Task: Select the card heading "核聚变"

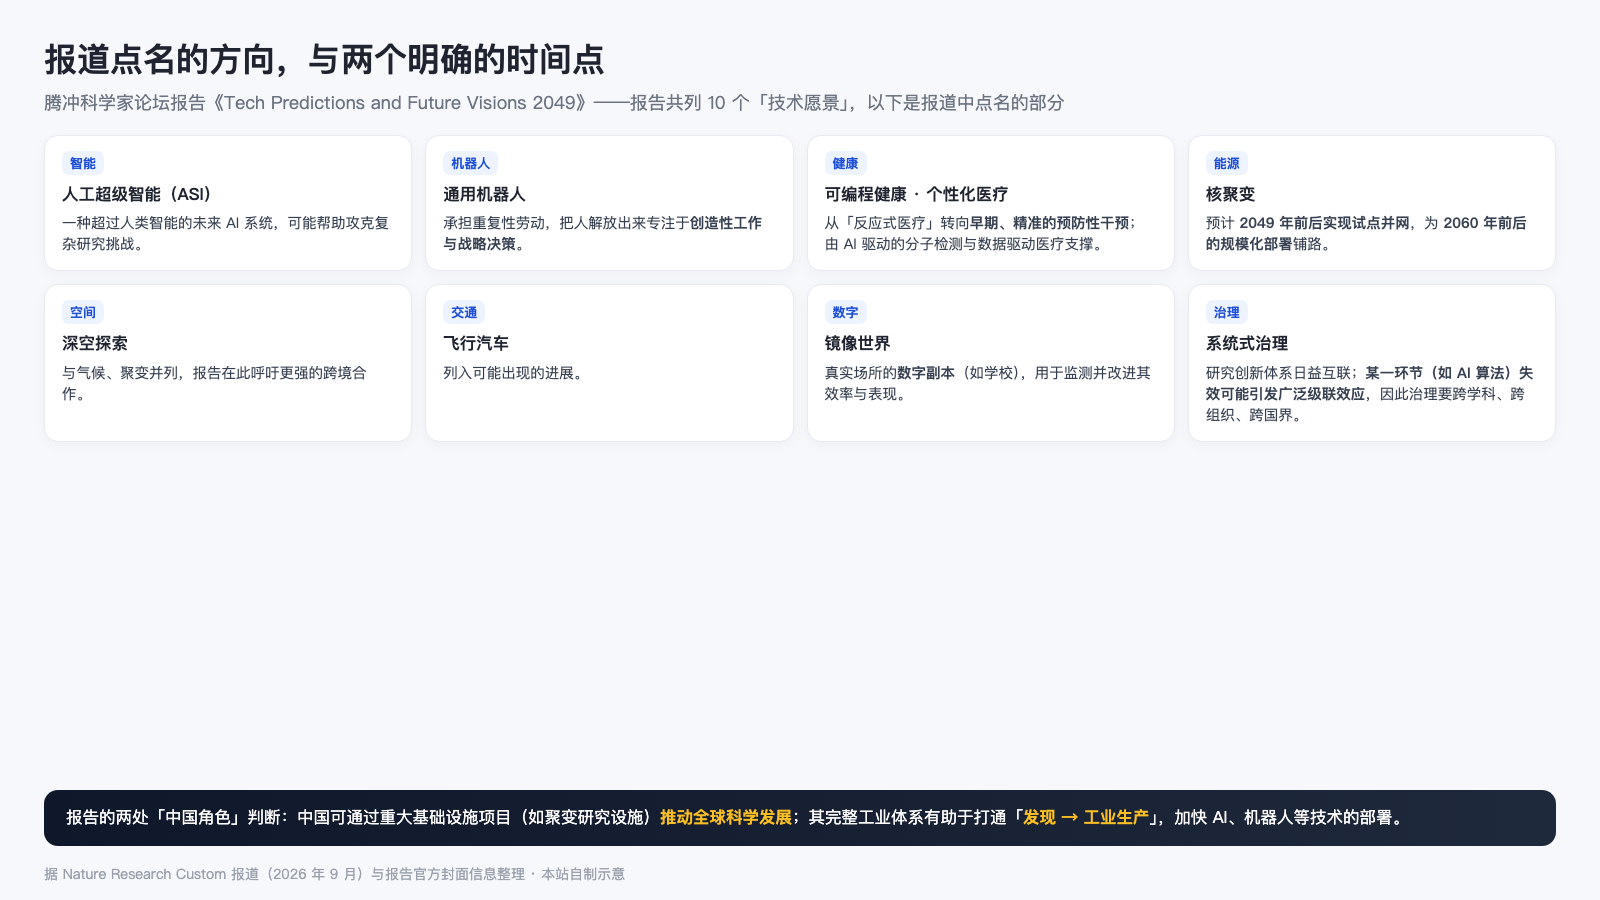Action: [x=1230, y=194]
